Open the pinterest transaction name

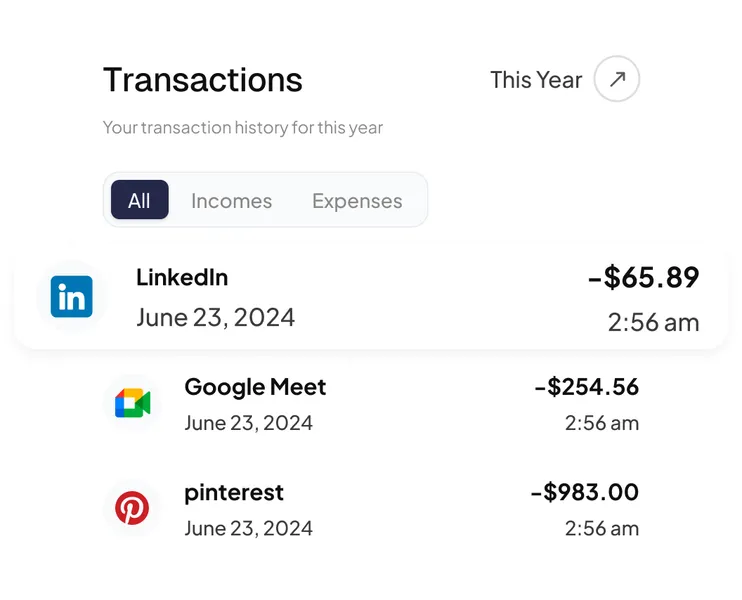point(234,492)
